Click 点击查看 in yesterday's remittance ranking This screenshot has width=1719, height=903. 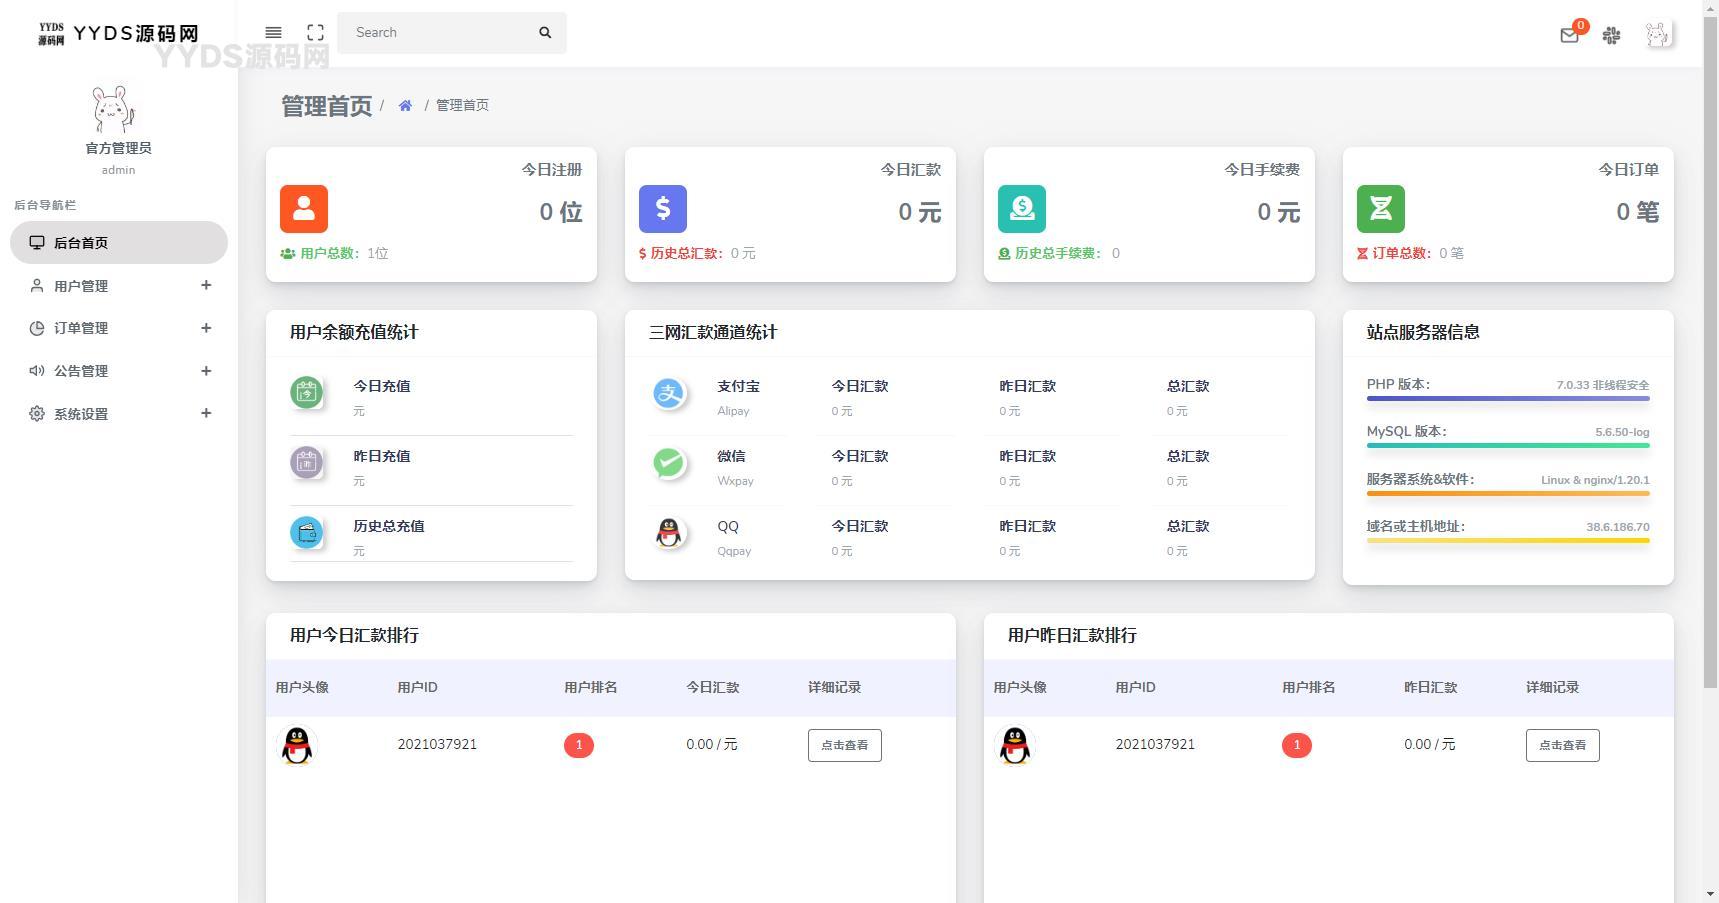[1562, 745]
